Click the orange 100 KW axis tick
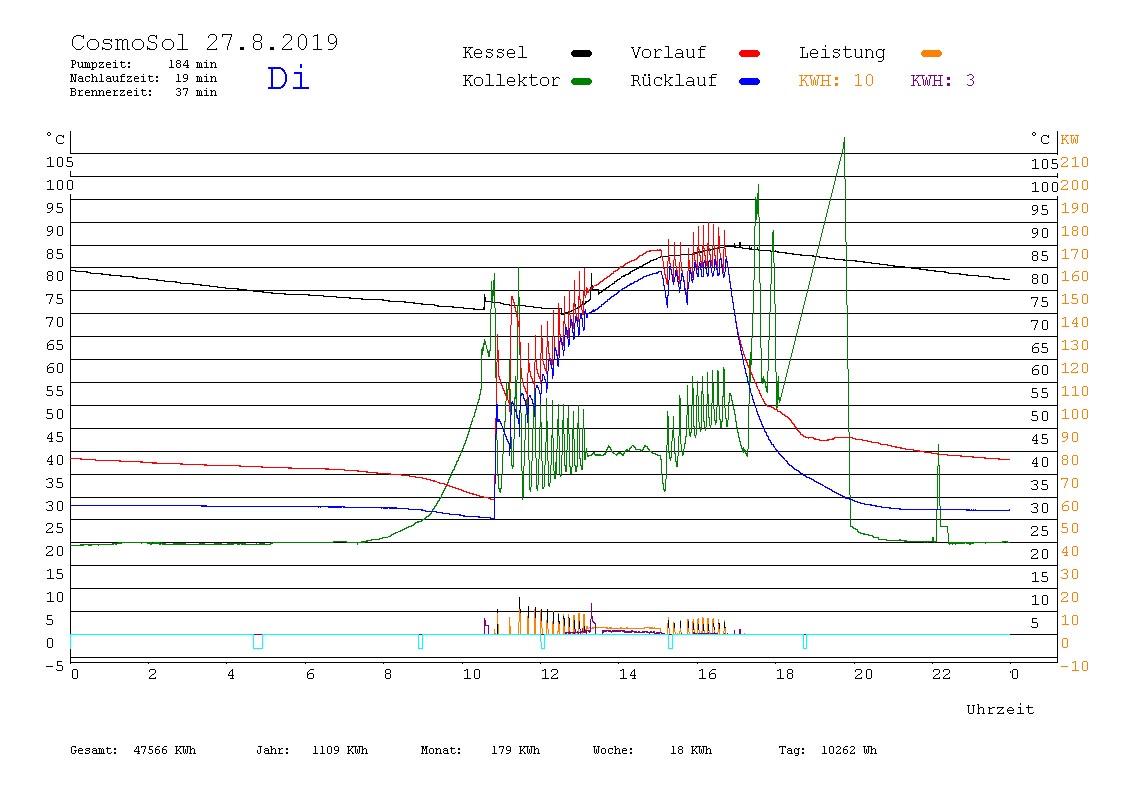 point(1074,414)
